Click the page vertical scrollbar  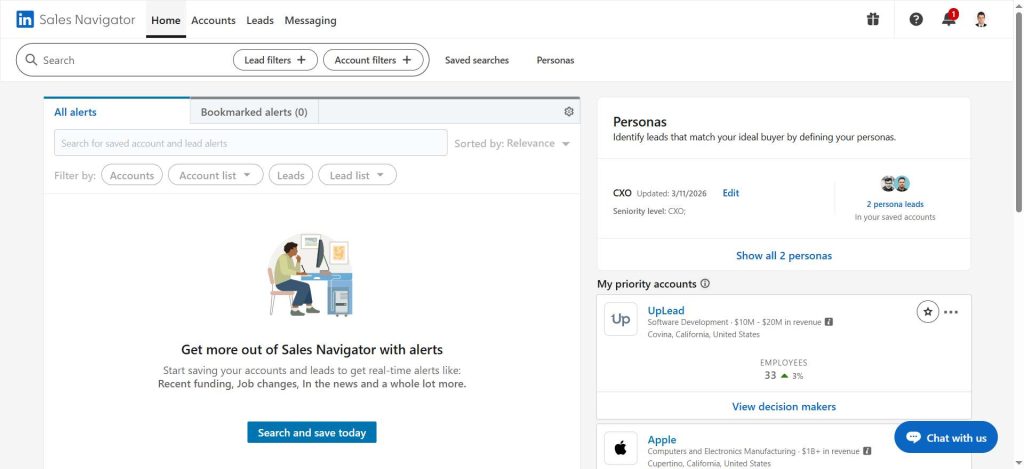(x=1018, y=111)
